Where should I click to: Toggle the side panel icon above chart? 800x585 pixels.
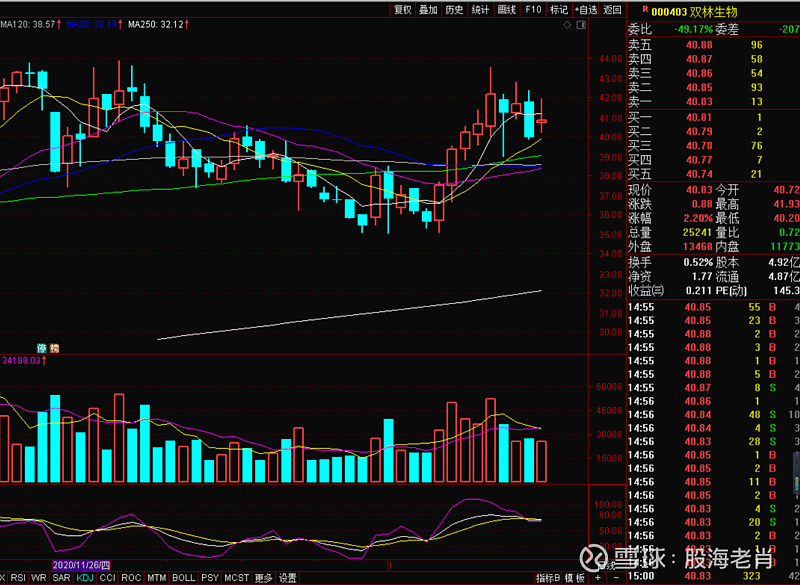click(x=581, y=25)
